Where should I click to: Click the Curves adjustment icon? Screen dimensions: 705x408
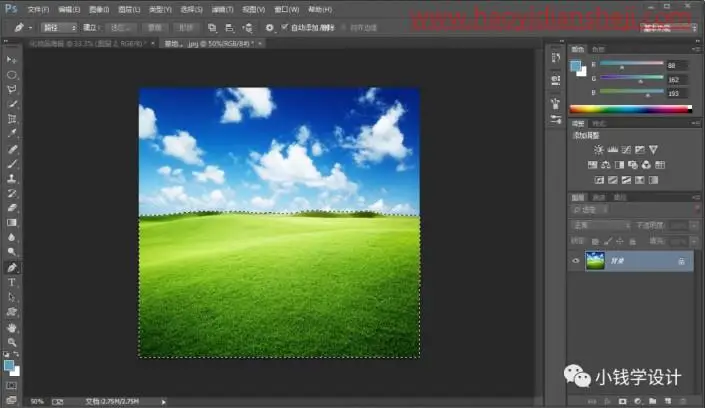[626, 149]
